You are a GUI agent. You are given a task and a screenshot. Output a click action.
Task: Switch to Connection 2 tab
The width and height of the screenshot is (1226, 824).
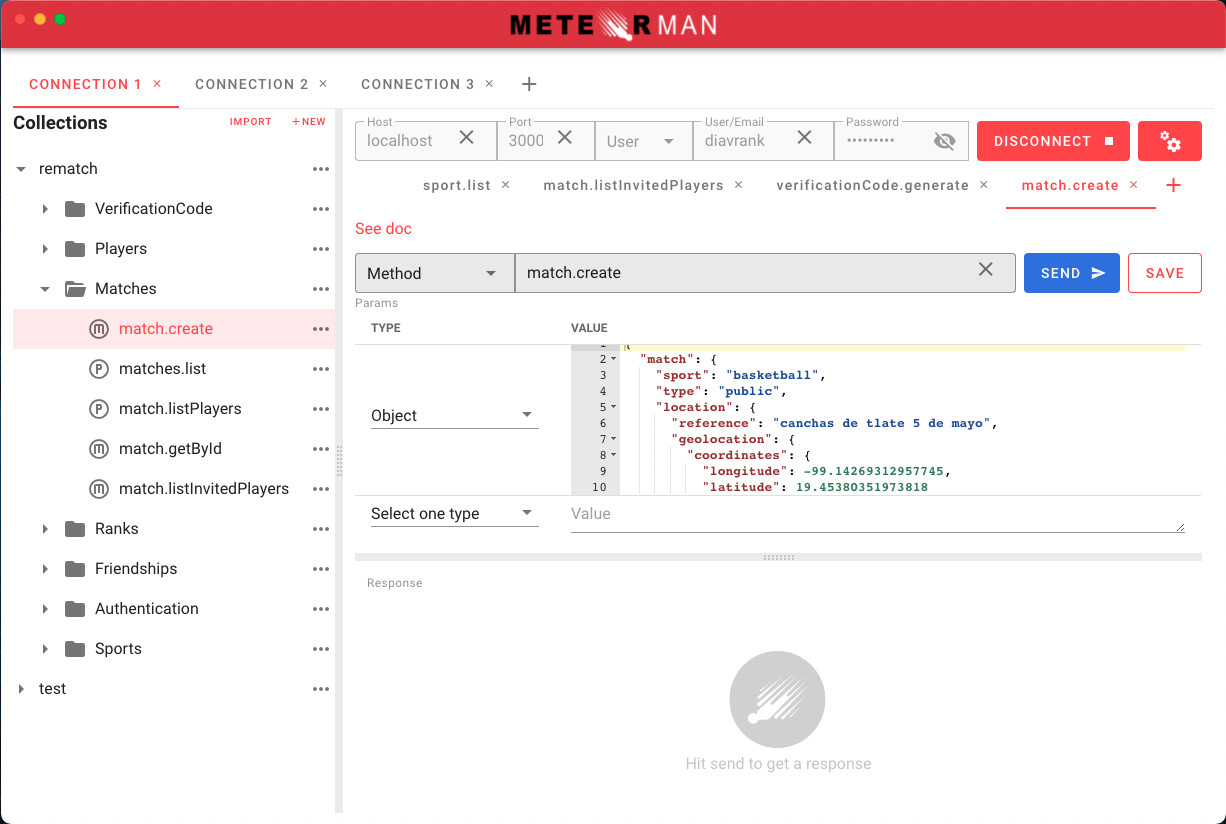click(252, 84)
